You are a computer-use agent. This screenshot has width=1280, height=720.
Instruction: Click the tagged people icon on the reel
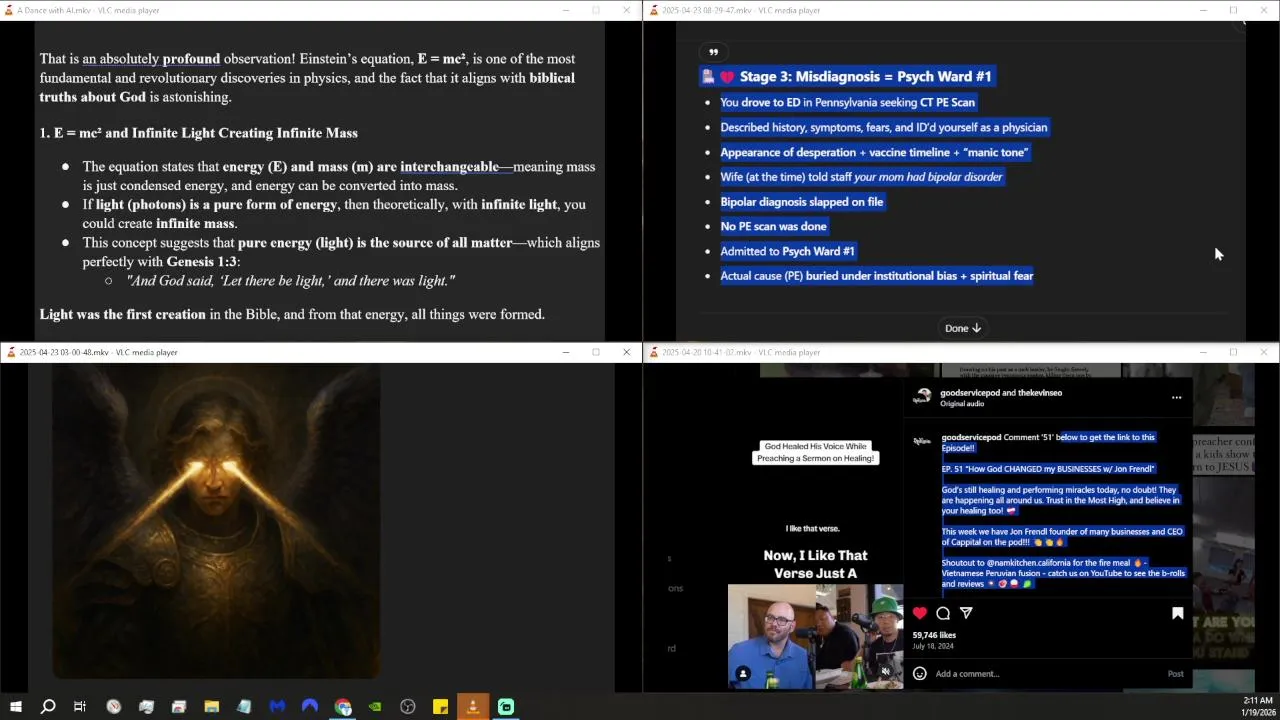(743, 674)
